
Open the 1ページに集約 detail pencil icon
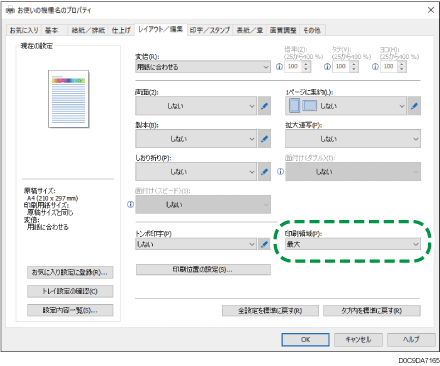click(x=414, y=106)
